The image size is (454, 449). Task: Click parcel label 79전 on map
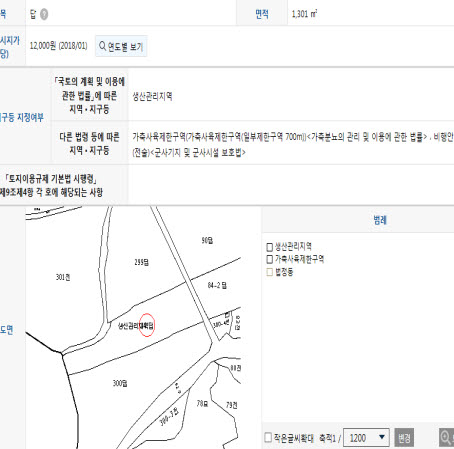(232, 405)
